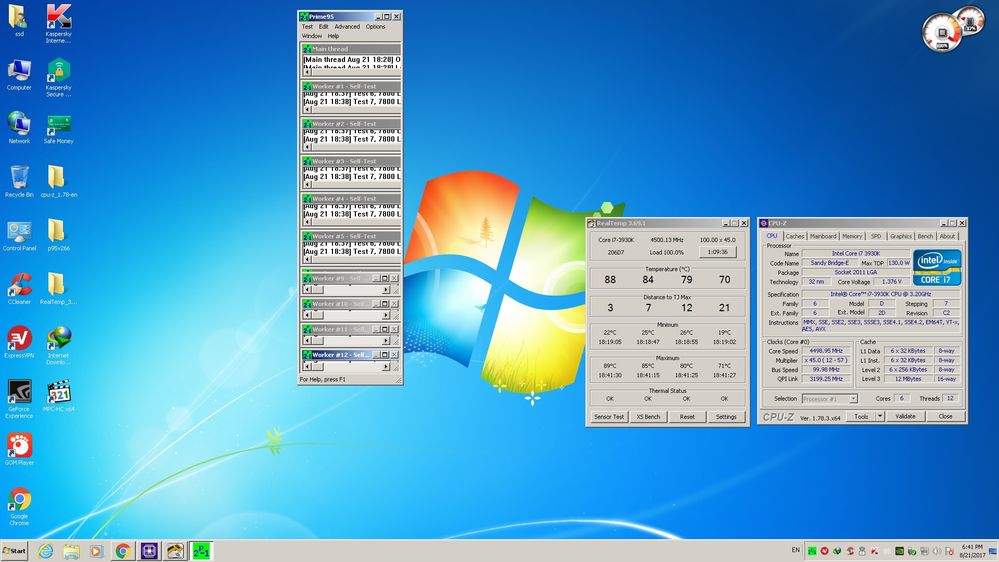Open the Processor #1 selection dropdown

pyautogui.click(x=830, y=399)
